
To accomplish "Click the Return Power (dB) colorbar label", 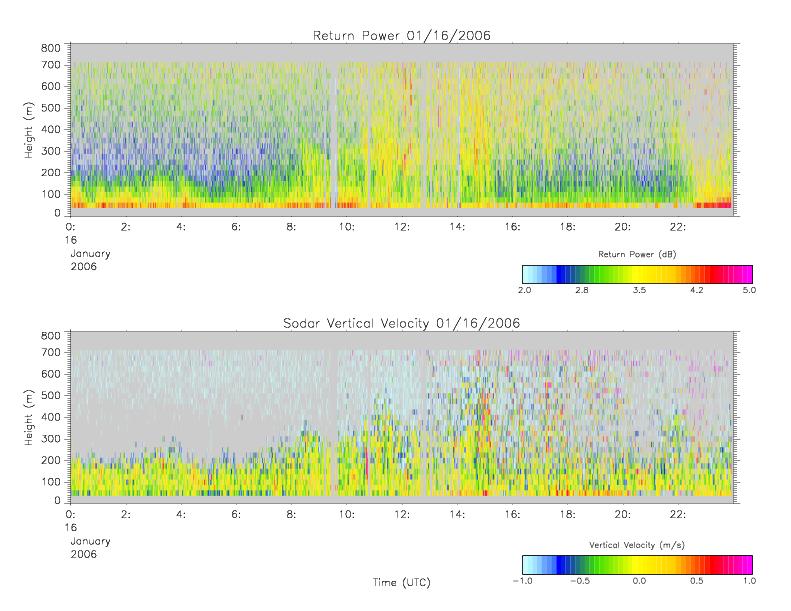I will tap(637, 254).
